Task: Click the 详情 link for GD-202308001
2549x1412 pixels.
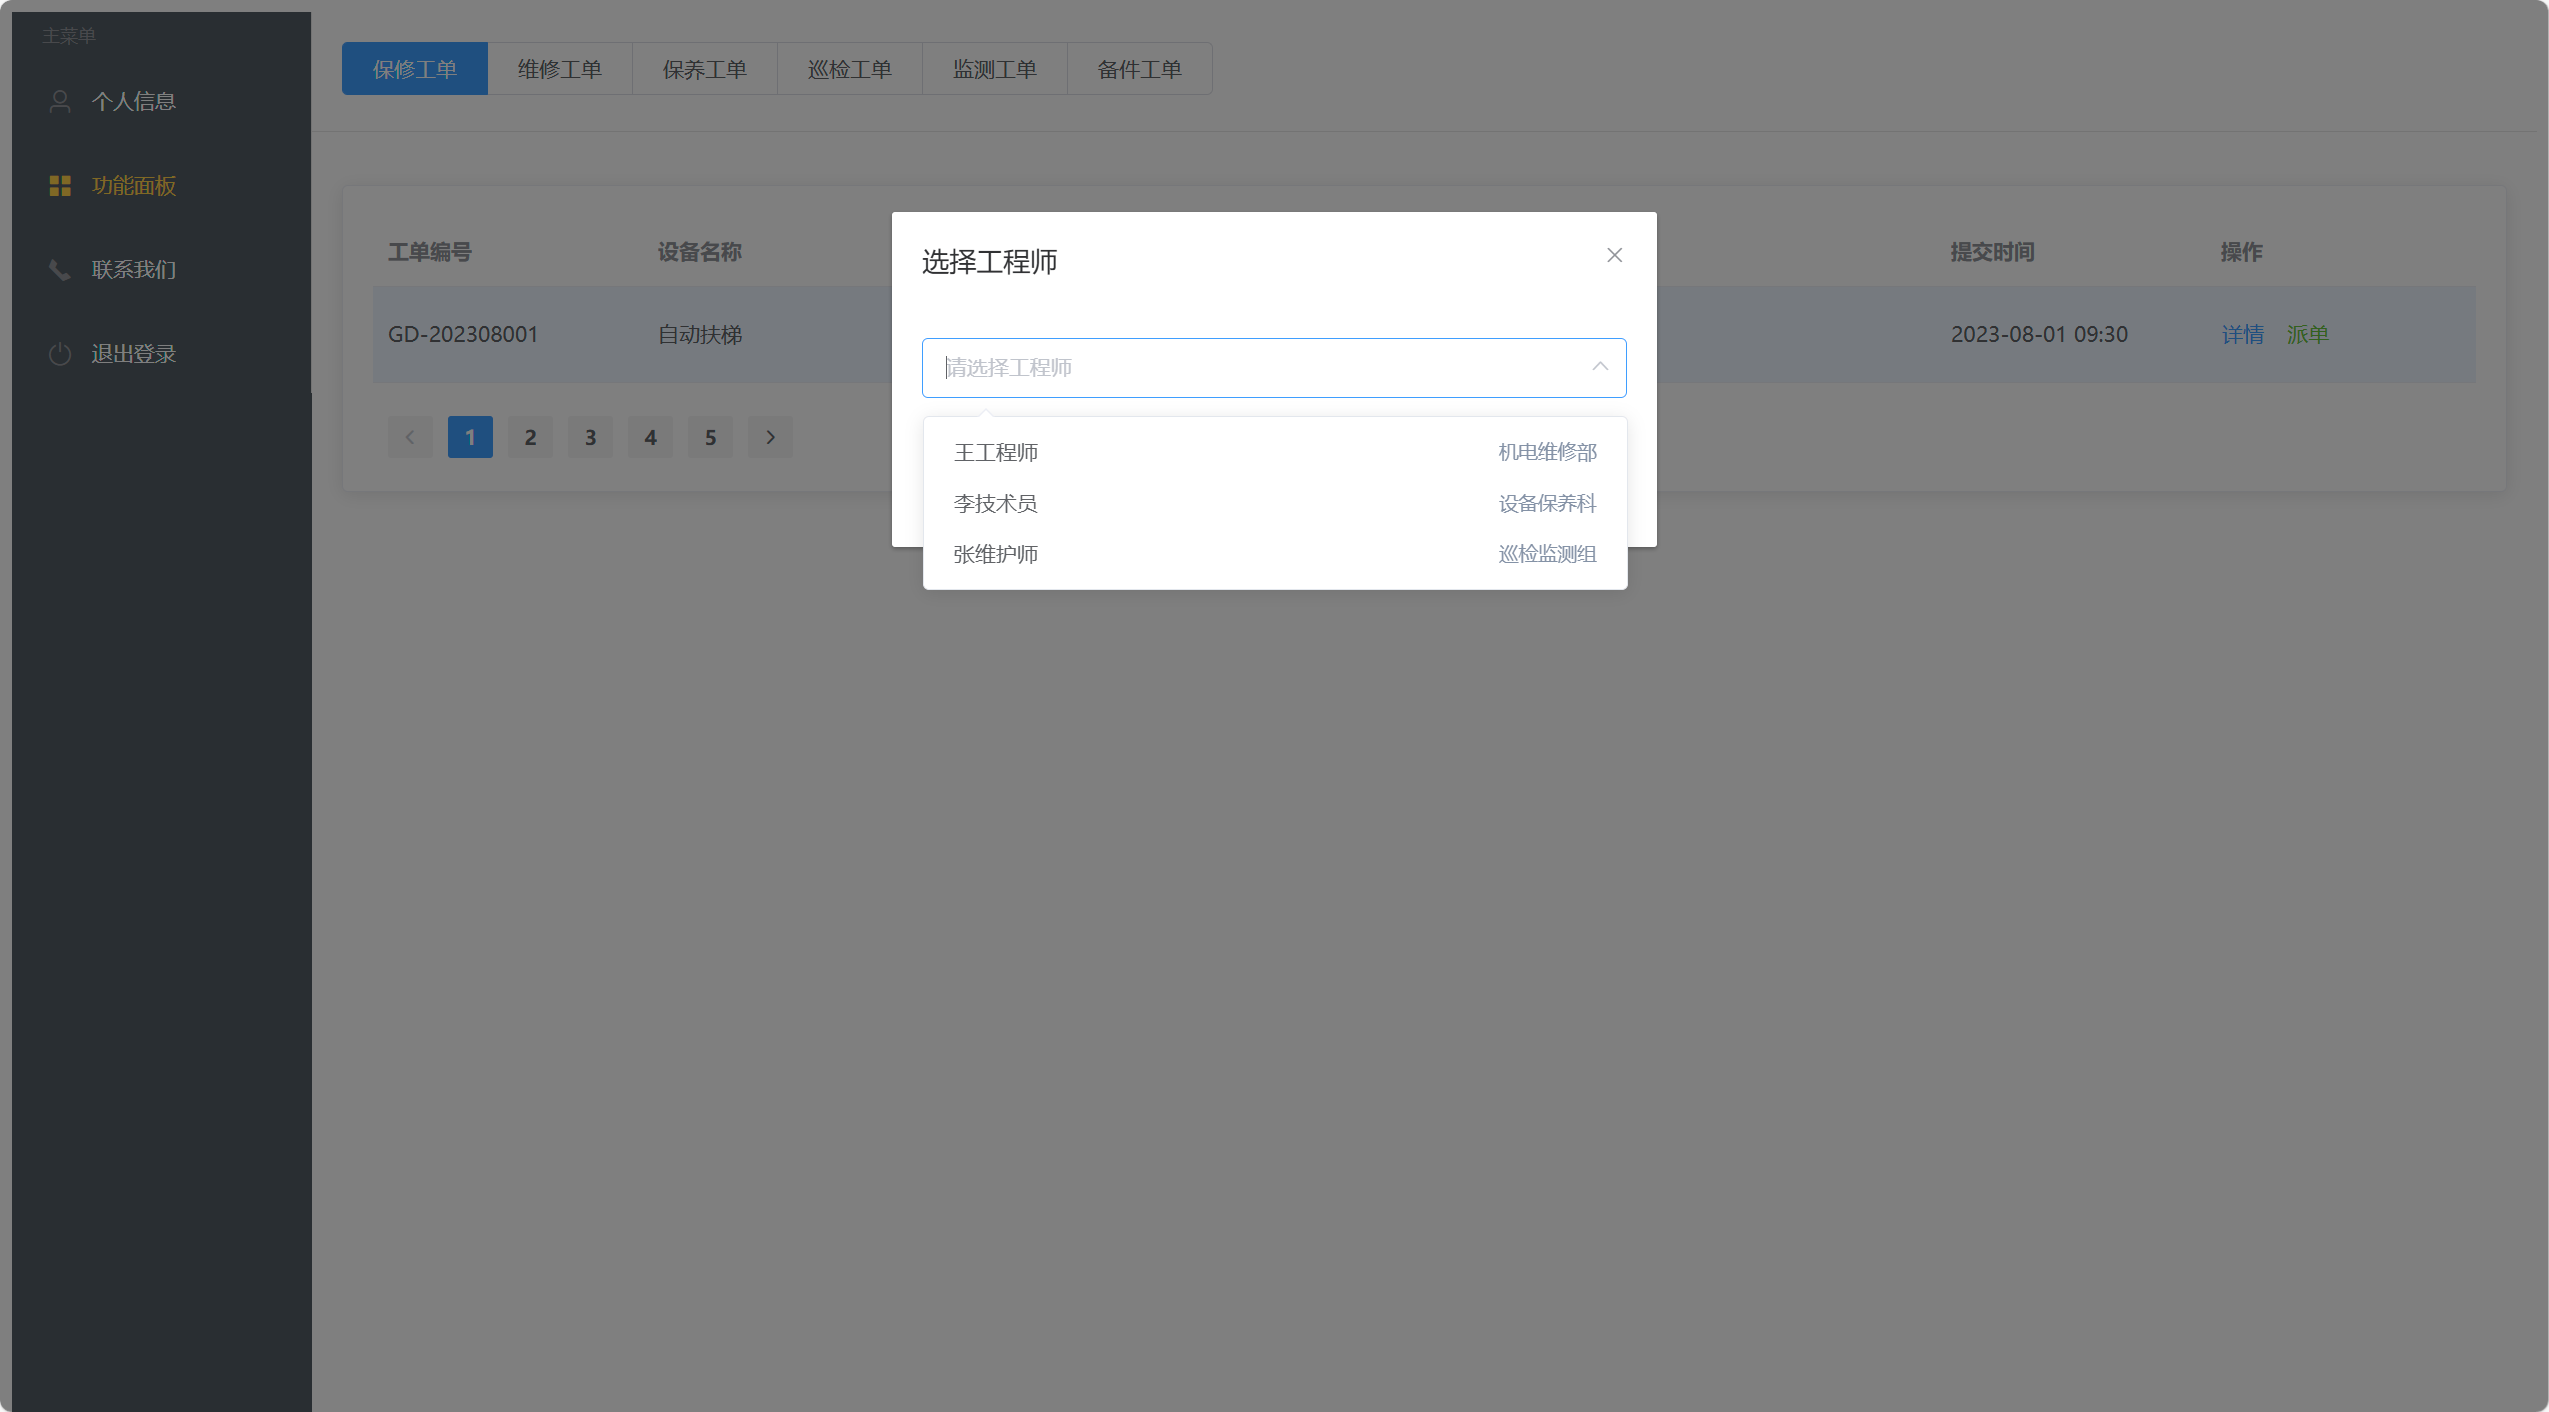Action: pyautogui.click(x=2242, y=335)
